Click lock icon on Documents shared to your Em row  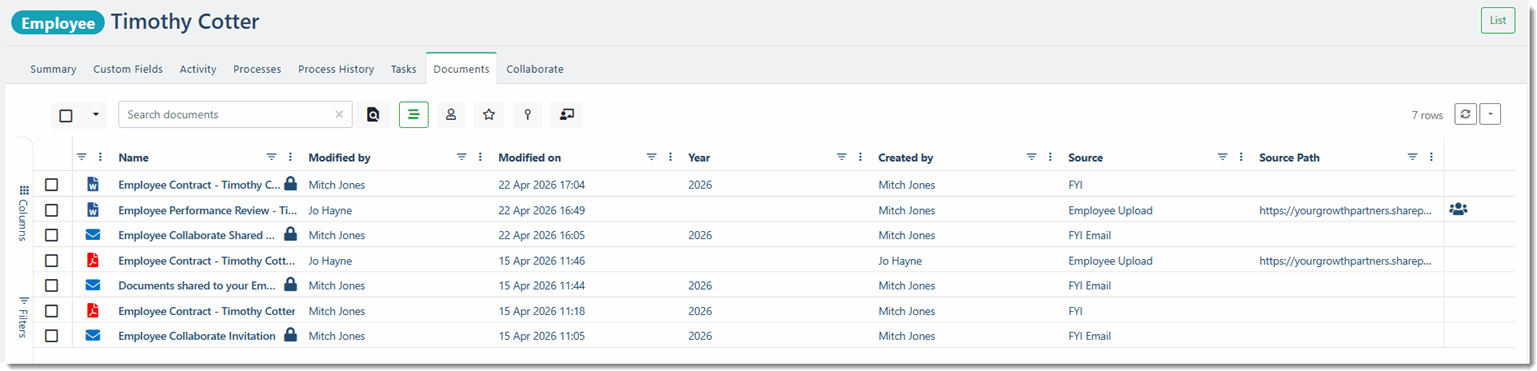[x=290, y=284]
